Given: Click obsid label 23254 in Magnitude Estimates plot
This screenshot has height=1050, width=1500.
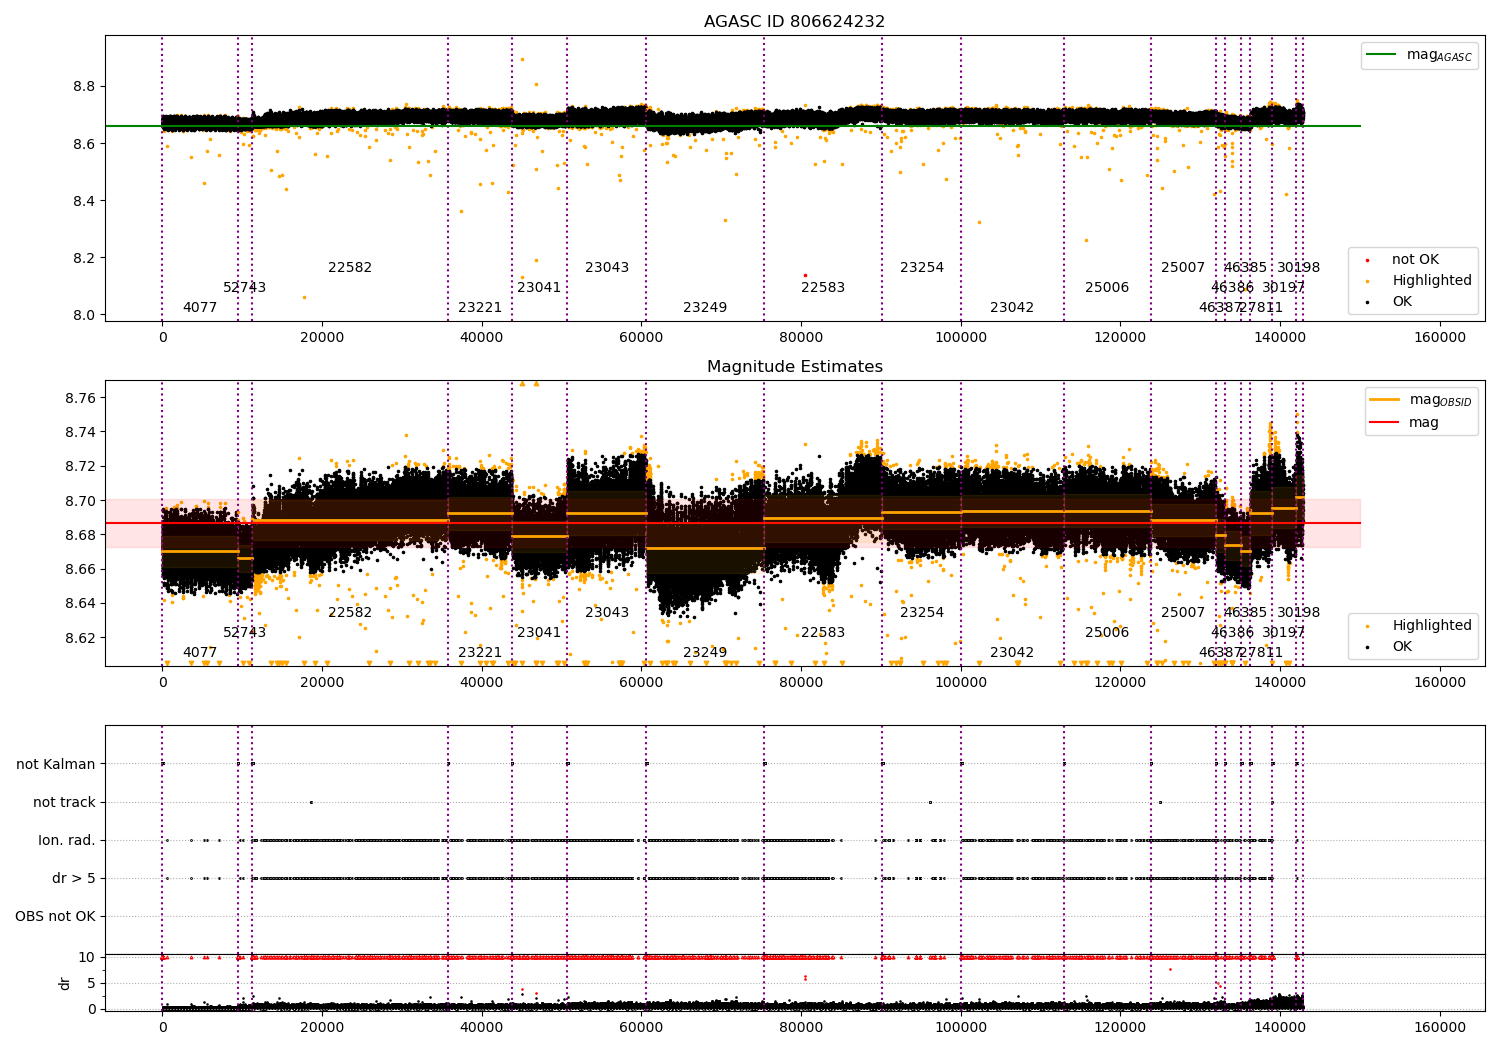Looking at the screenshot, I should tap(922, 612).
